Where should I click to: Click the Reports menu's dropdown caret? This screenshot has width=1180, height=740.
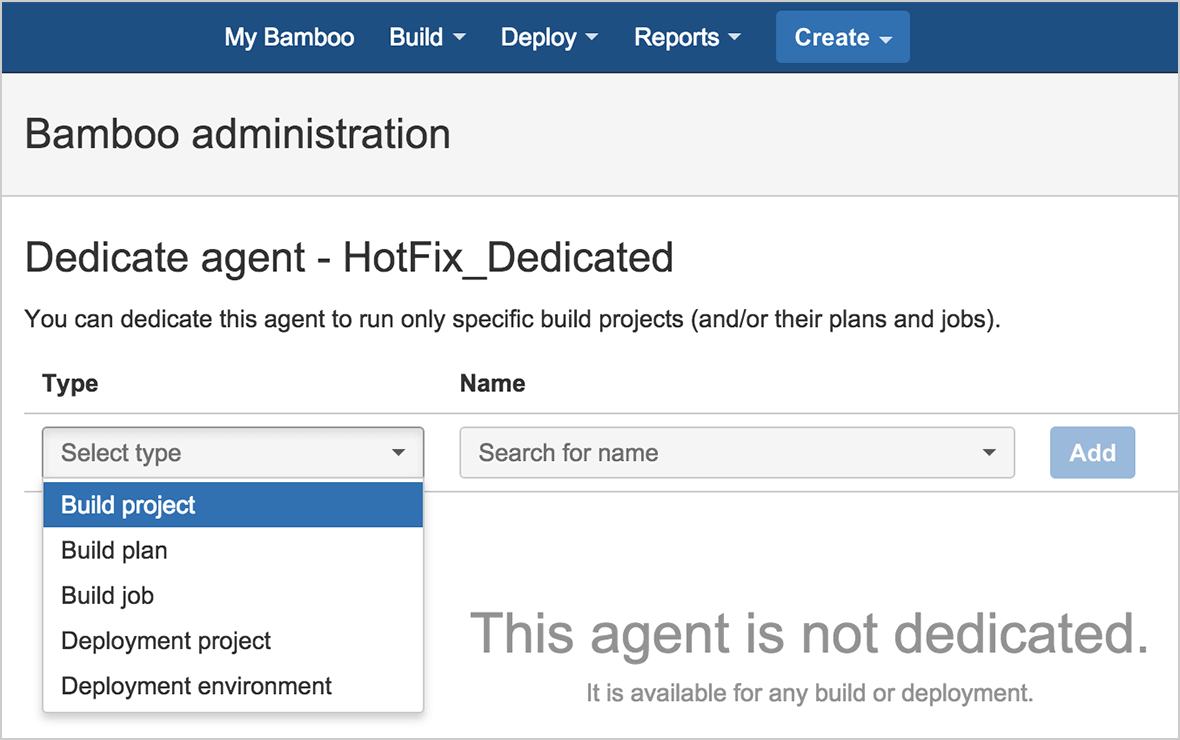click(x=736, y=38)
